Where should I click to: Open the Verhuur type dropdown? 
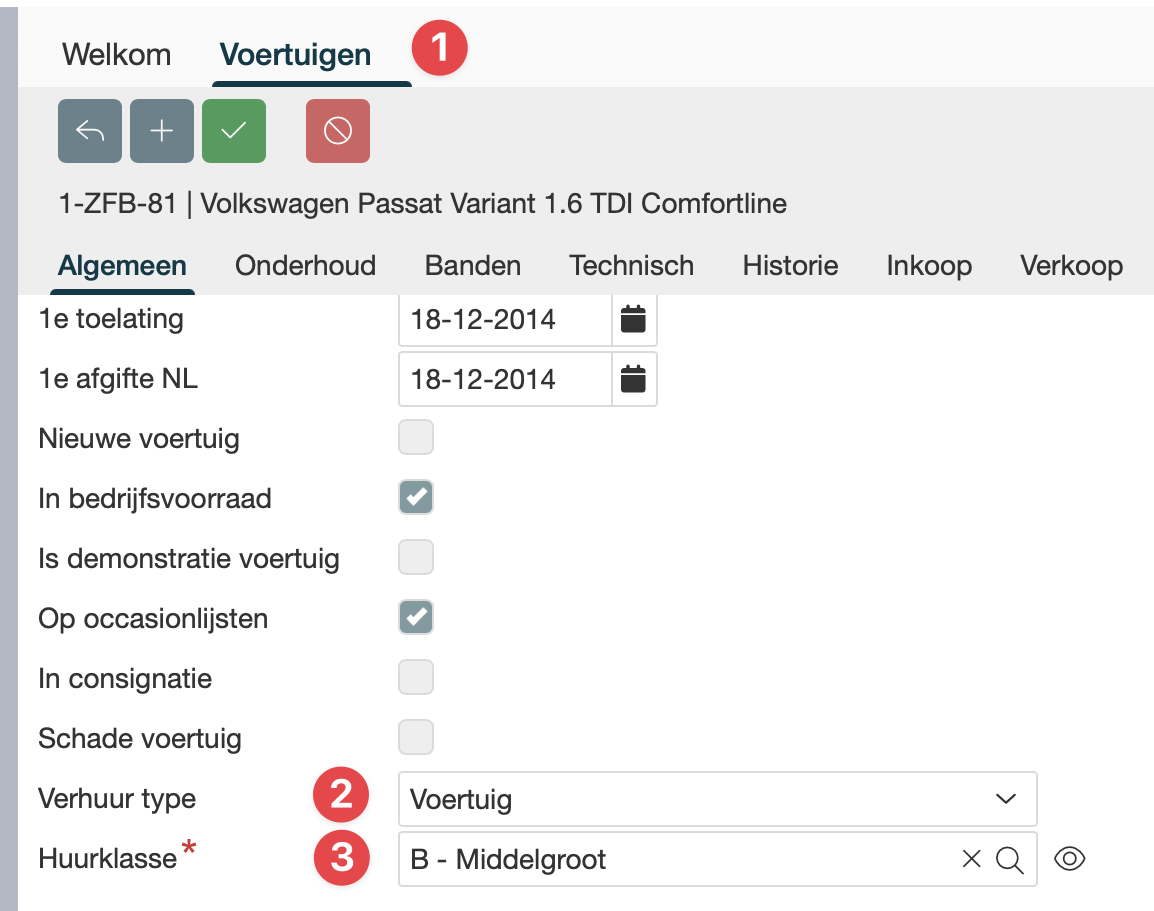[716, 799]
